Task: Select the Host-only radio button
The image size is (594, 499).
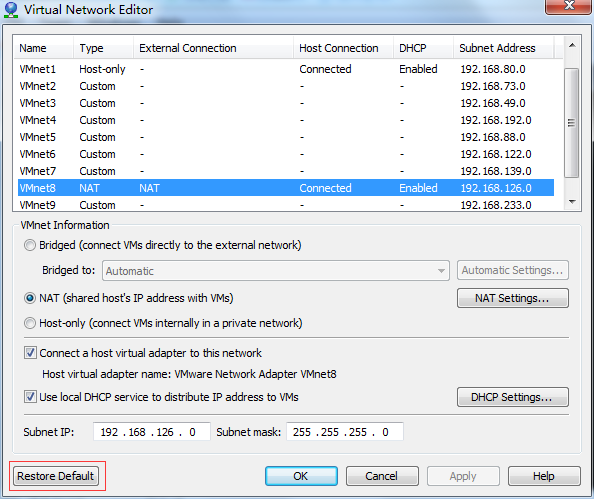Action: [30, 324]
